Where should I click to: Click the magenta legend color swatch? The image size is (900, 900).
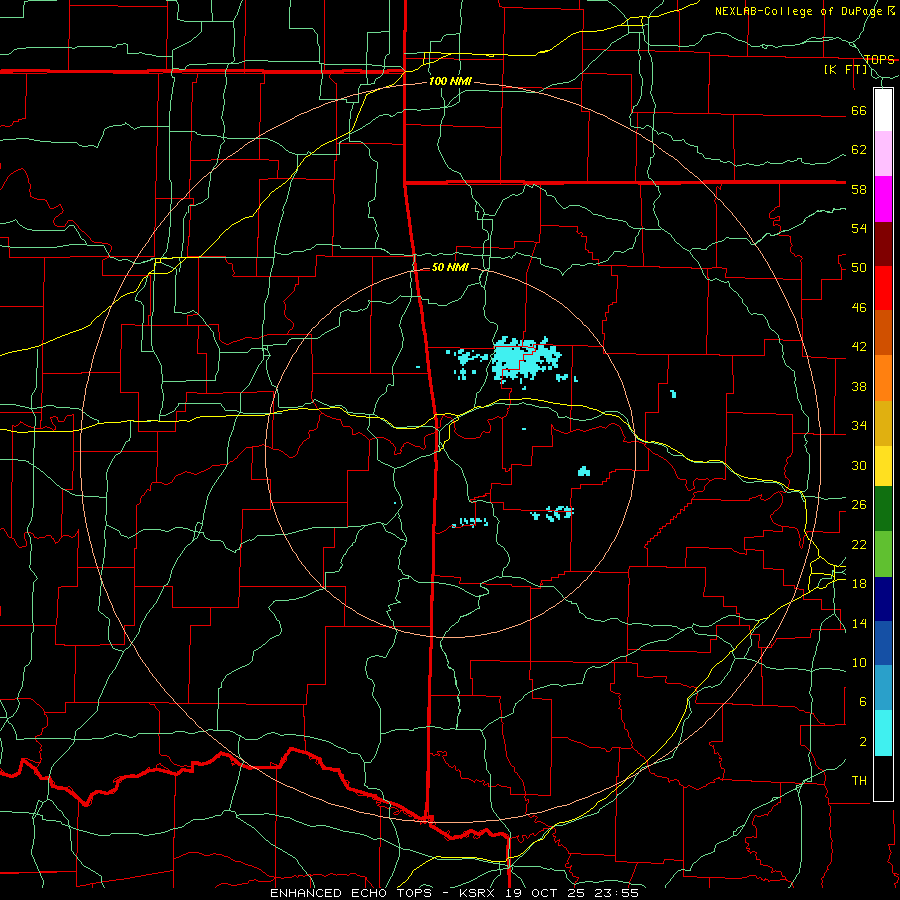[x=883, y=199]
